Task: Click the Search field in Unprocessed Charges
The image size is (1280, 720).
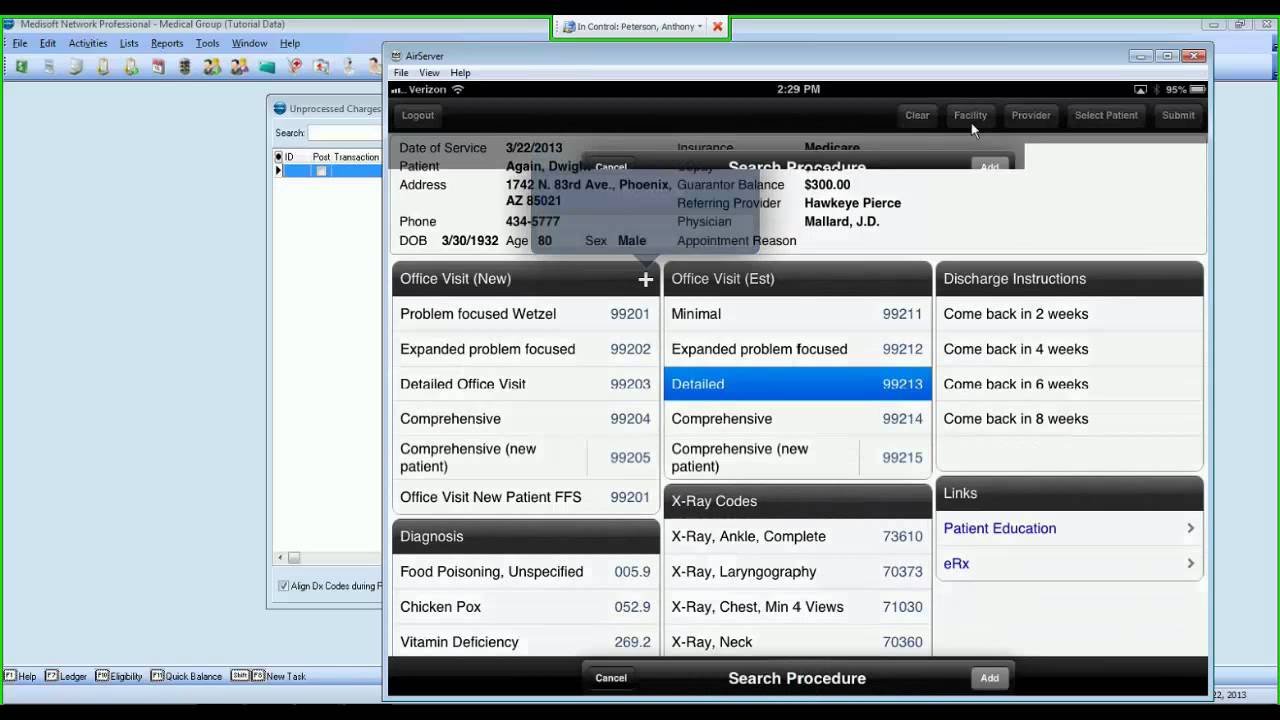Action: (x=345, y=132)
